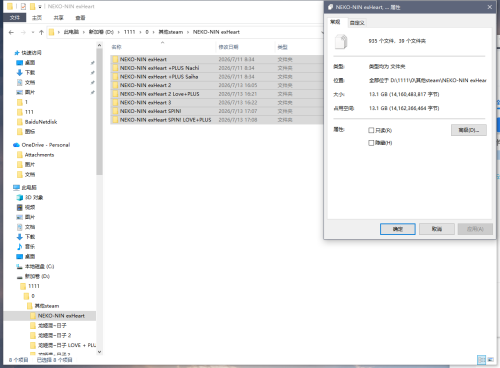Expand the chevron after 此电脑 breadcrumb
Screen dimensions: 500x368
(84, 32)
